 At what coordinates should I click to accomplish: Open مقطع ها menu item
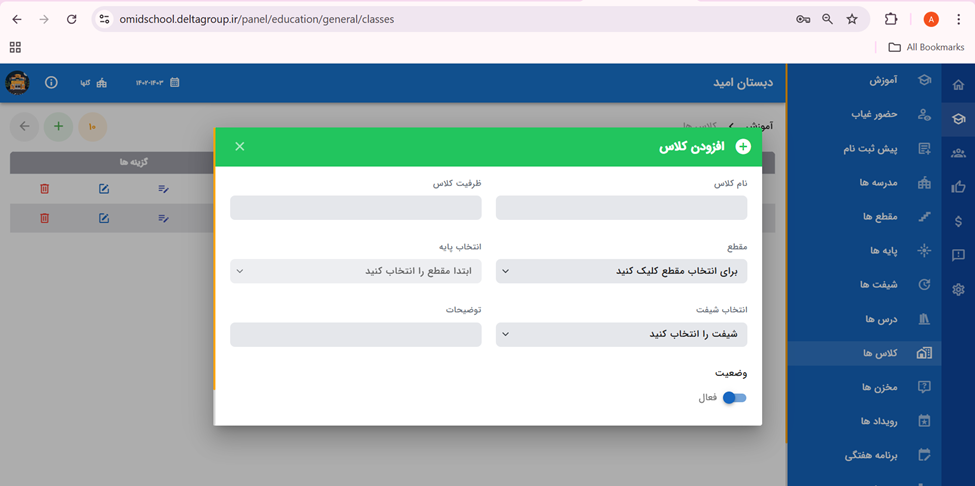[864, 216]
